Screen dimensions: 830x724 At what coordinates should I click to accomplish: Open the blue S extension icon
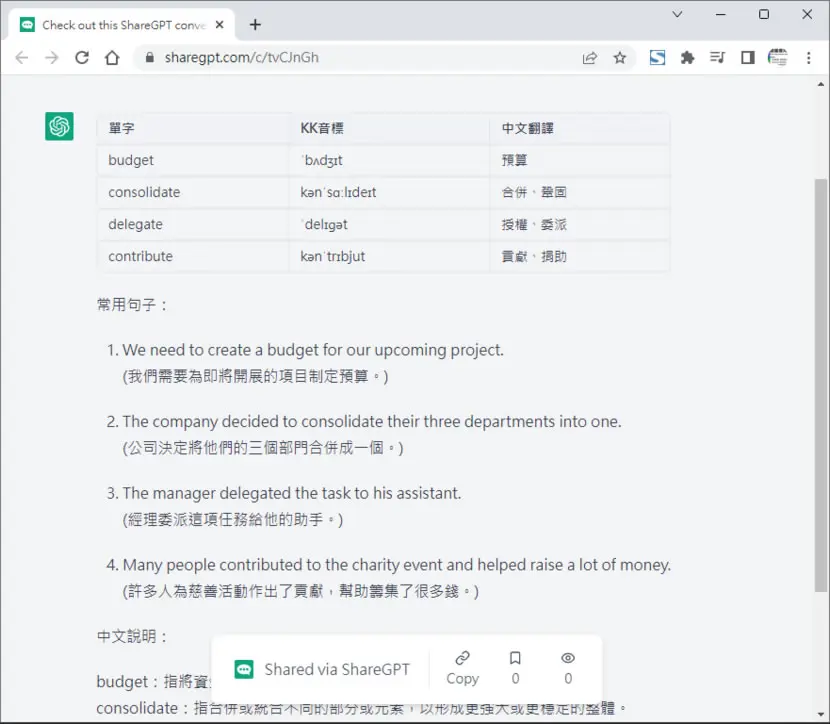(x=657, y=57)
